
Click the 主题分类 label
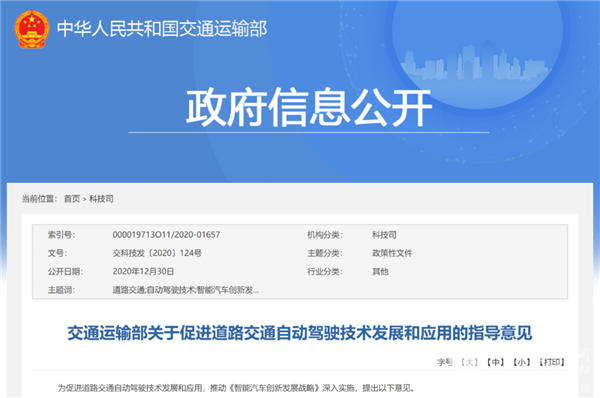click(325, 253)
